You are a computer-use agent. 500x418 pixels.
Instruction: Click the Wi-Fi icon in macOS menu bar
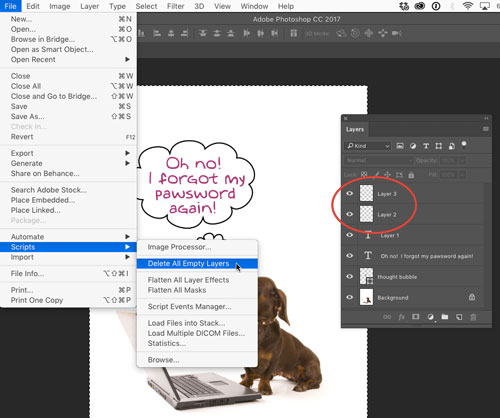click(468, 6)
